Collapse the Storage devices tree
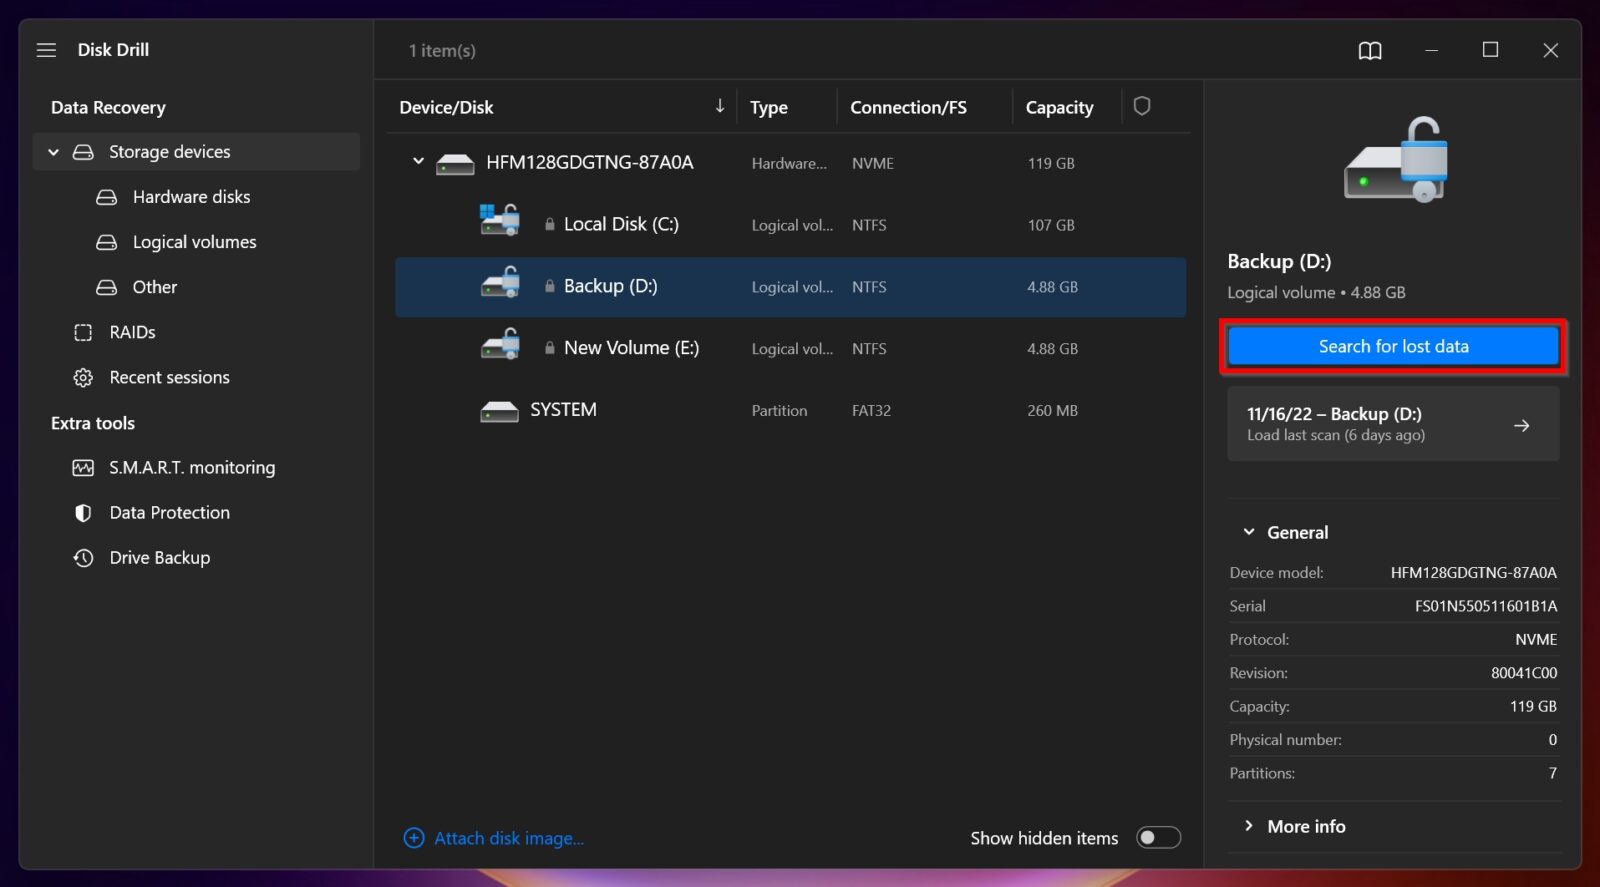The height and width of the screenshot is (887, 1600). tap(54, 152)
